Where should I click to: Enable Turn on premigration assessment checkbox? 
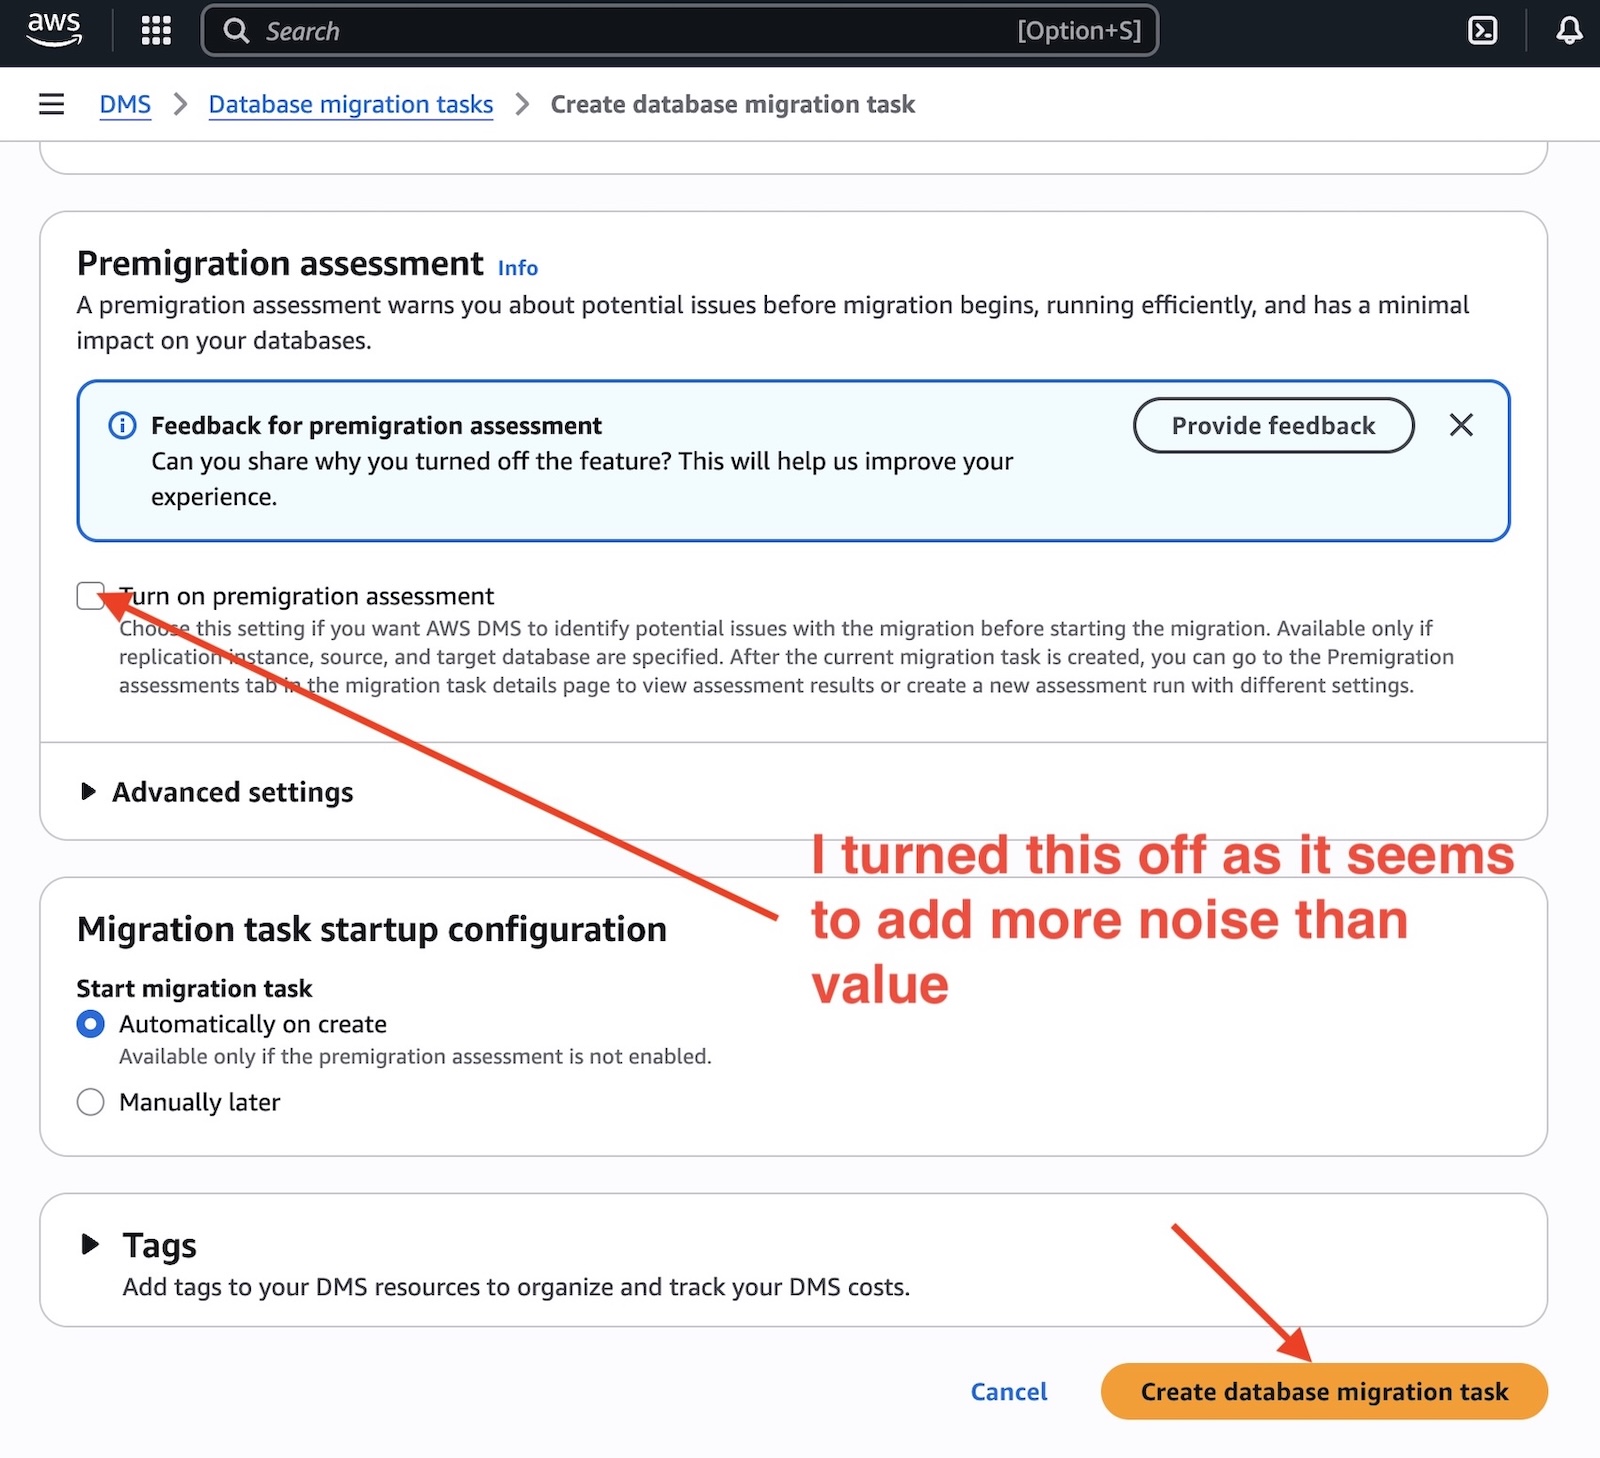tap(90, 596)
